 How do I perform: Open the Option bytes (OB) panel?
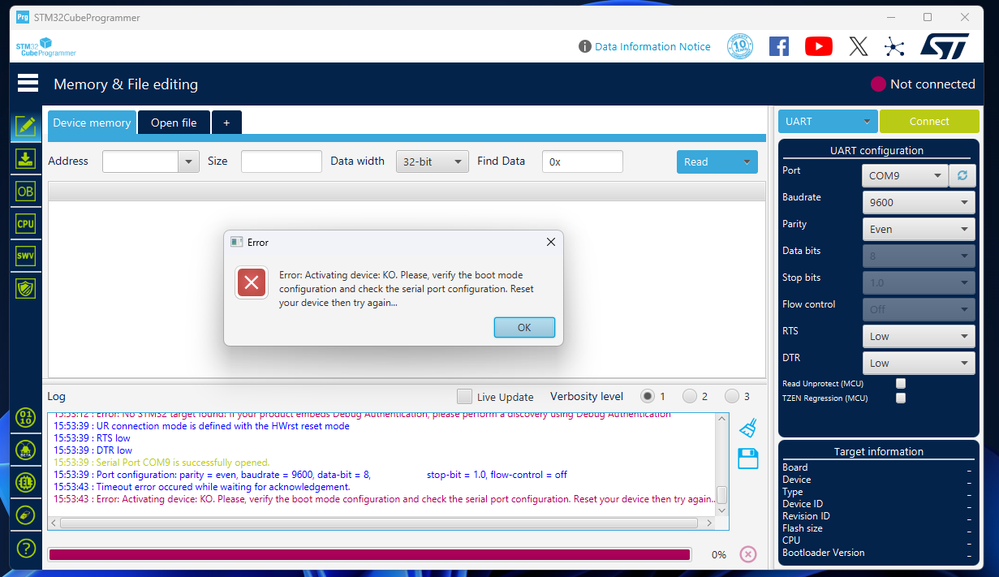tap(25, 191)
